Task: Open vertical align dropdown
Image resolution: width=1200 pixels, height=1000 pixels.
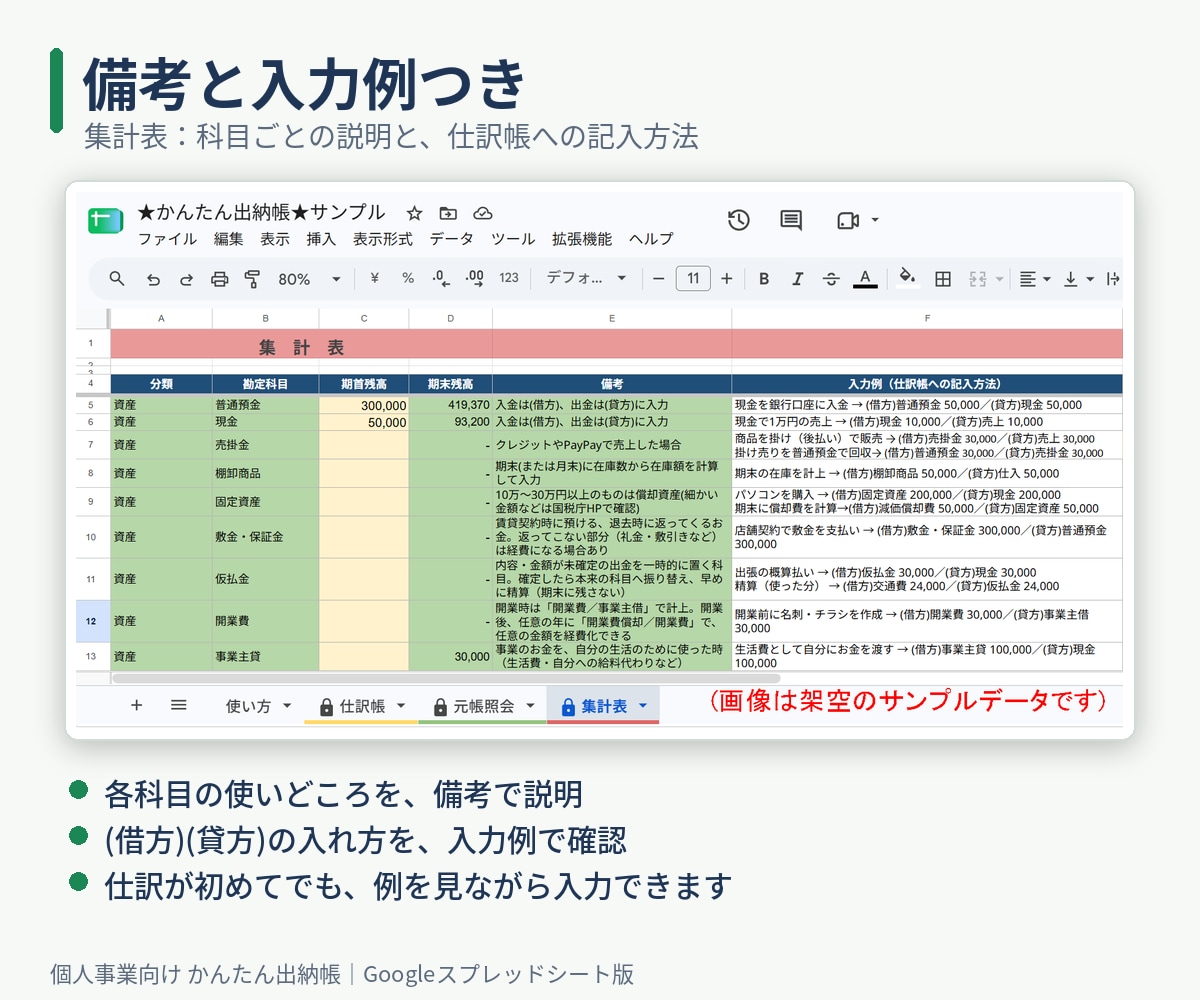Action: (1078, 279)
